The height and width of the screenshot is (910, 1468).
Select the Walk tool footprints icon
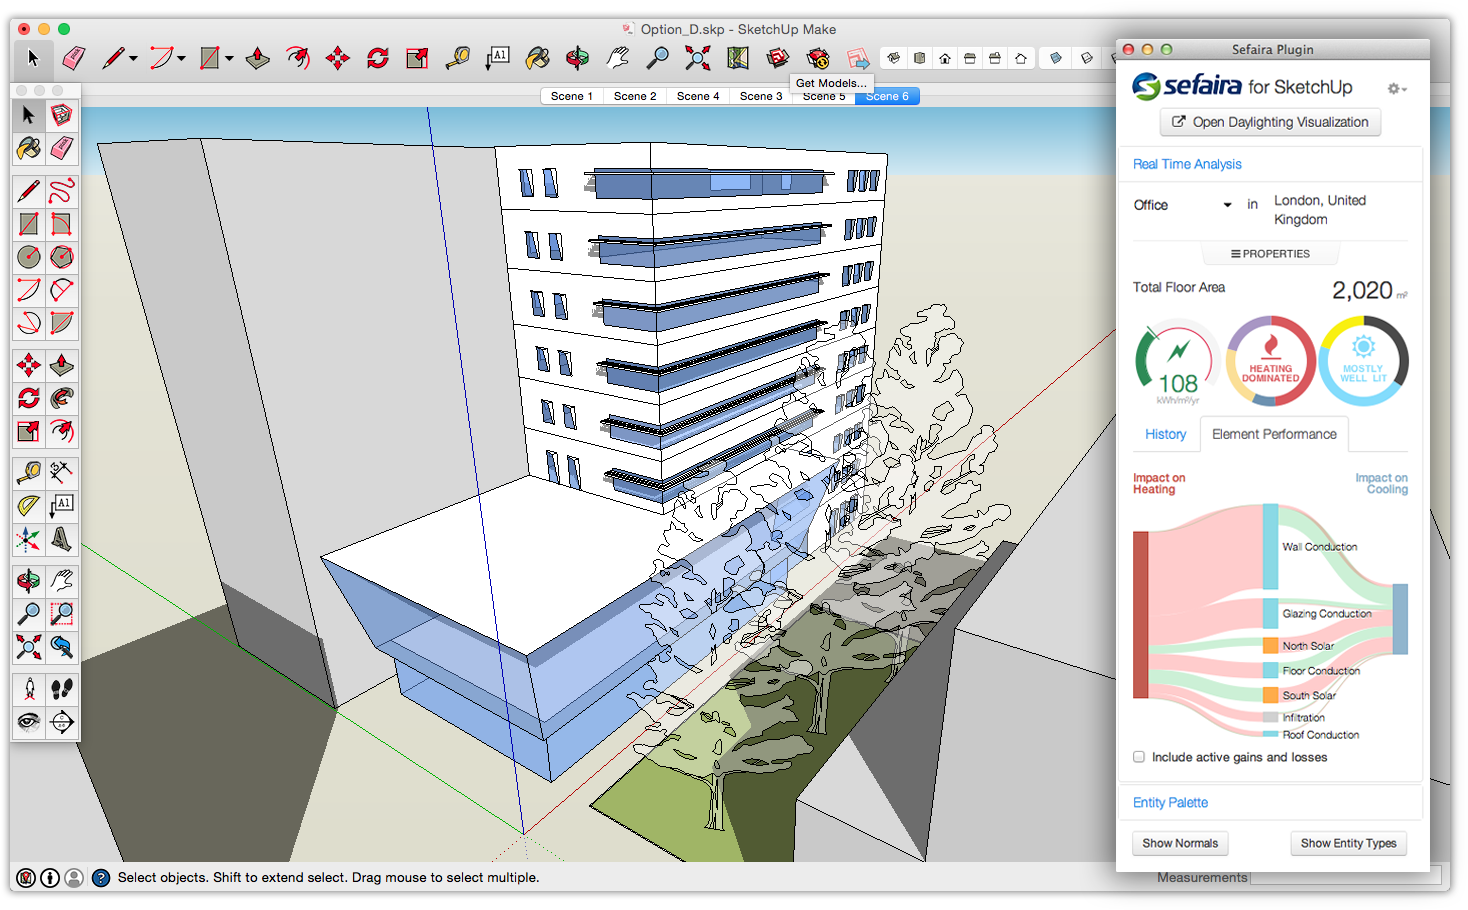pos(62,688)
